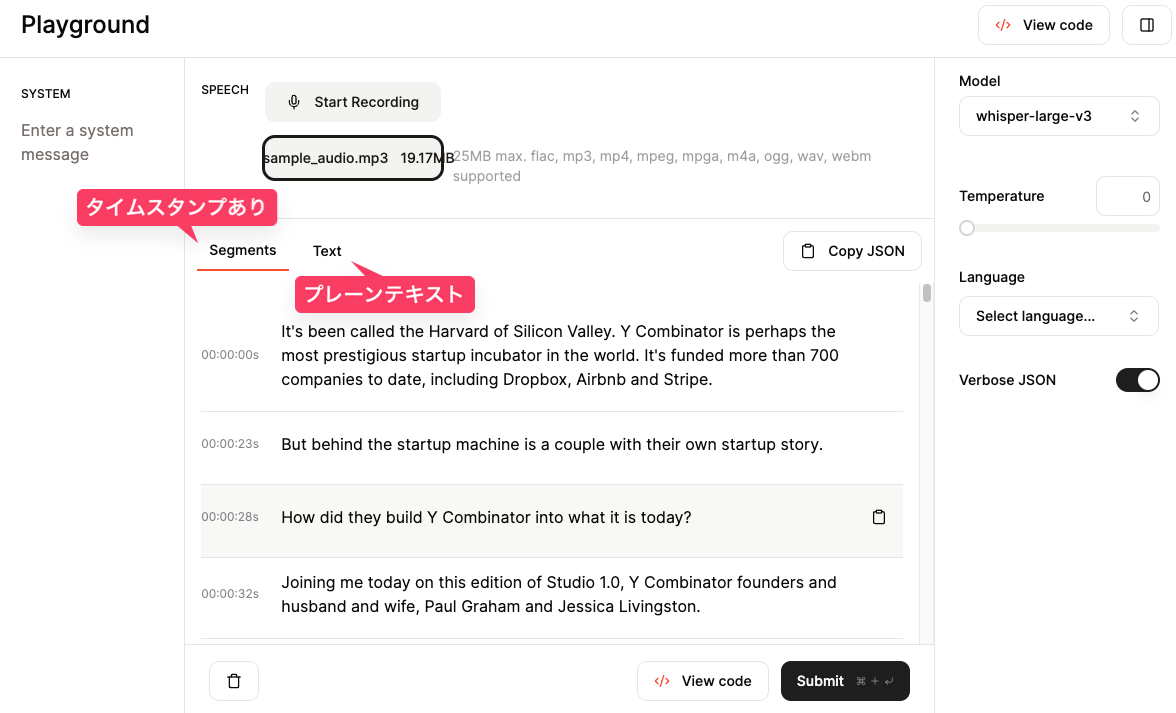Click the Temperature slider handle
This screenshot has width=1176, height=713.
coord(967,228)
